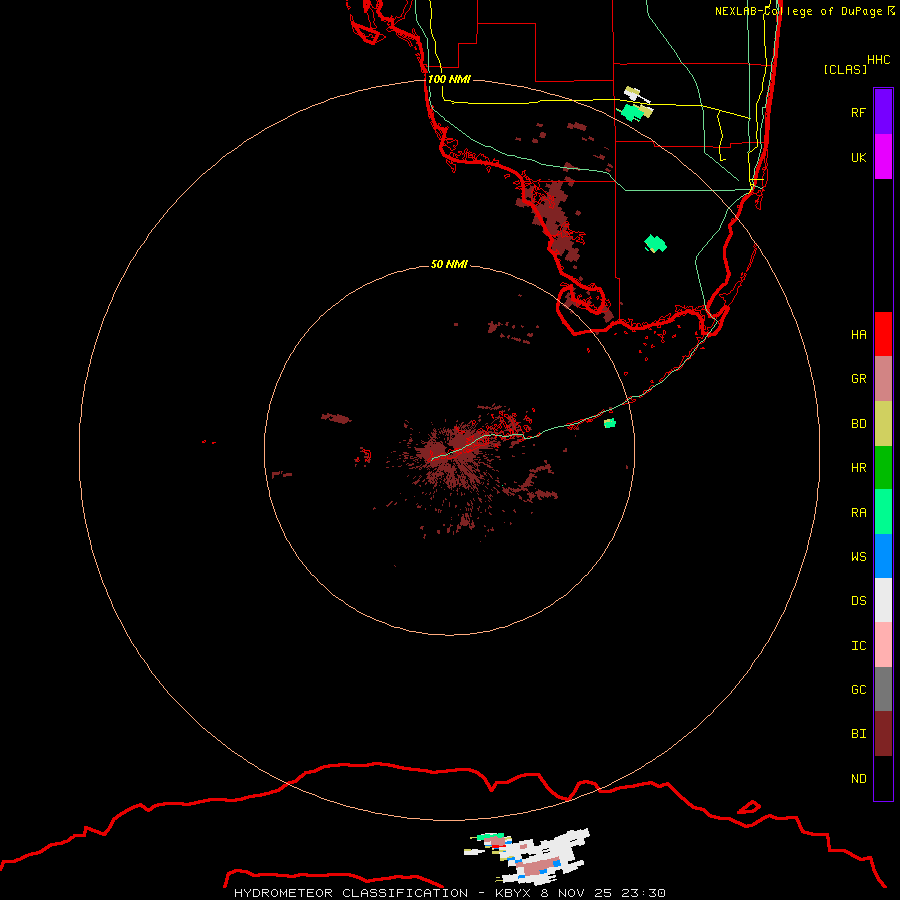Click the RF legend label
Screen dimensions: 900x900
point(858,112)
